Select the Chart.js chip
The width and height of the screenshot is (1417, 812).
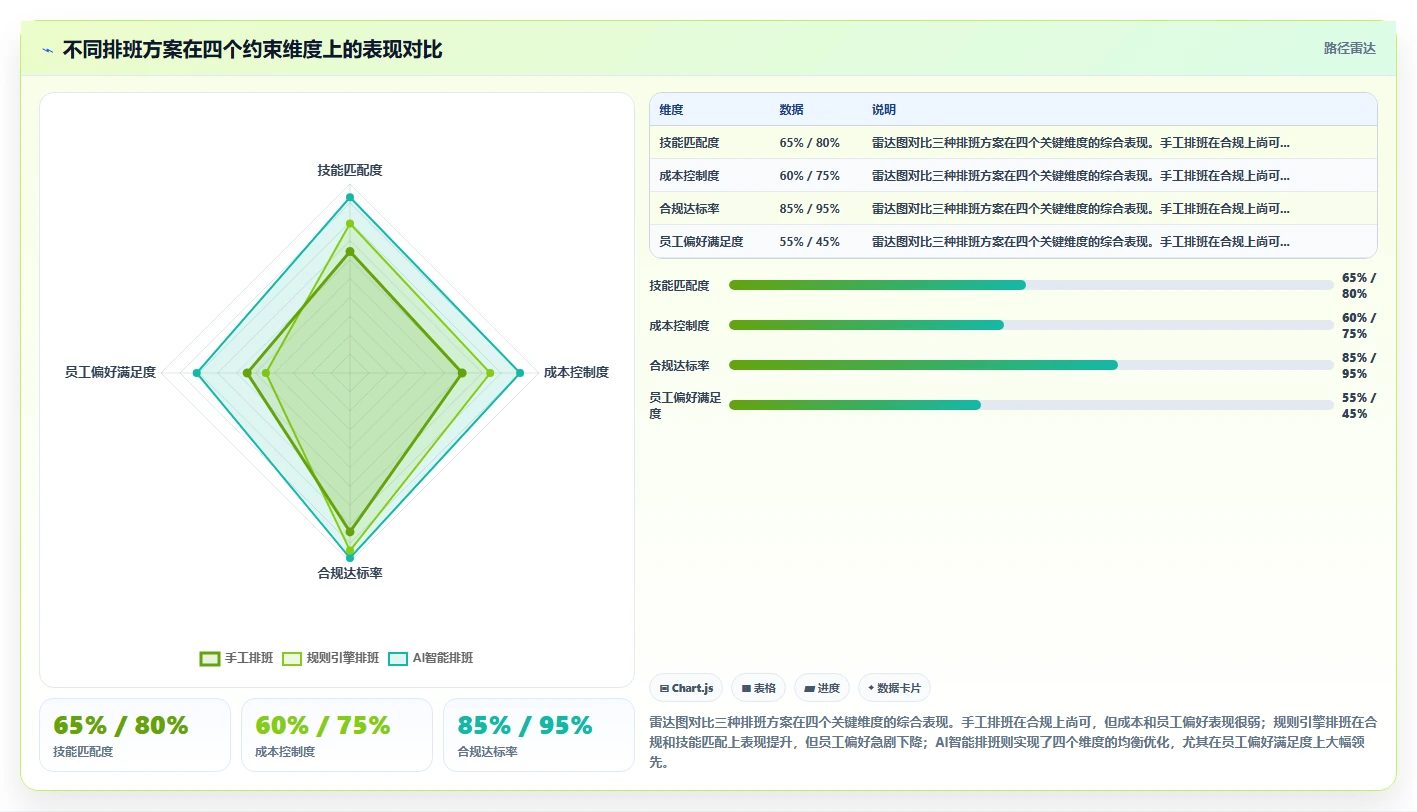point(686,688)
